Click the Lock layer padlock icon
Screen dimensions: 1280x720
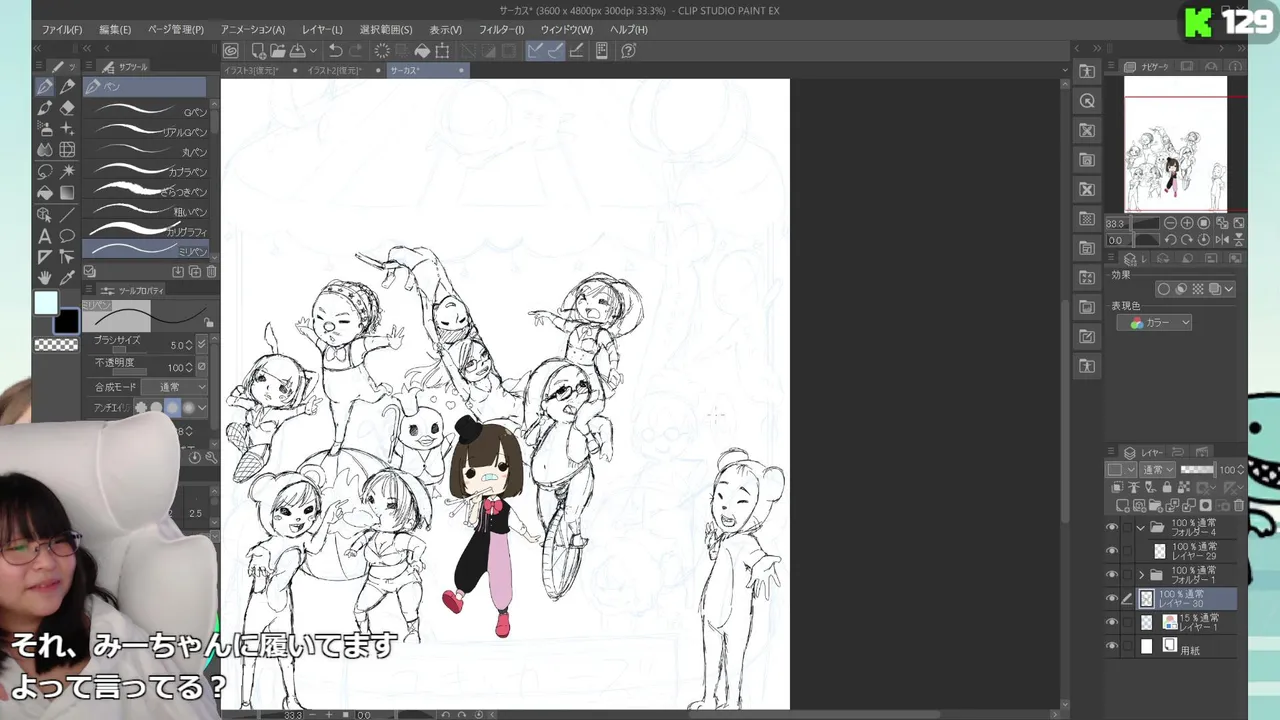coord(1167,488)
